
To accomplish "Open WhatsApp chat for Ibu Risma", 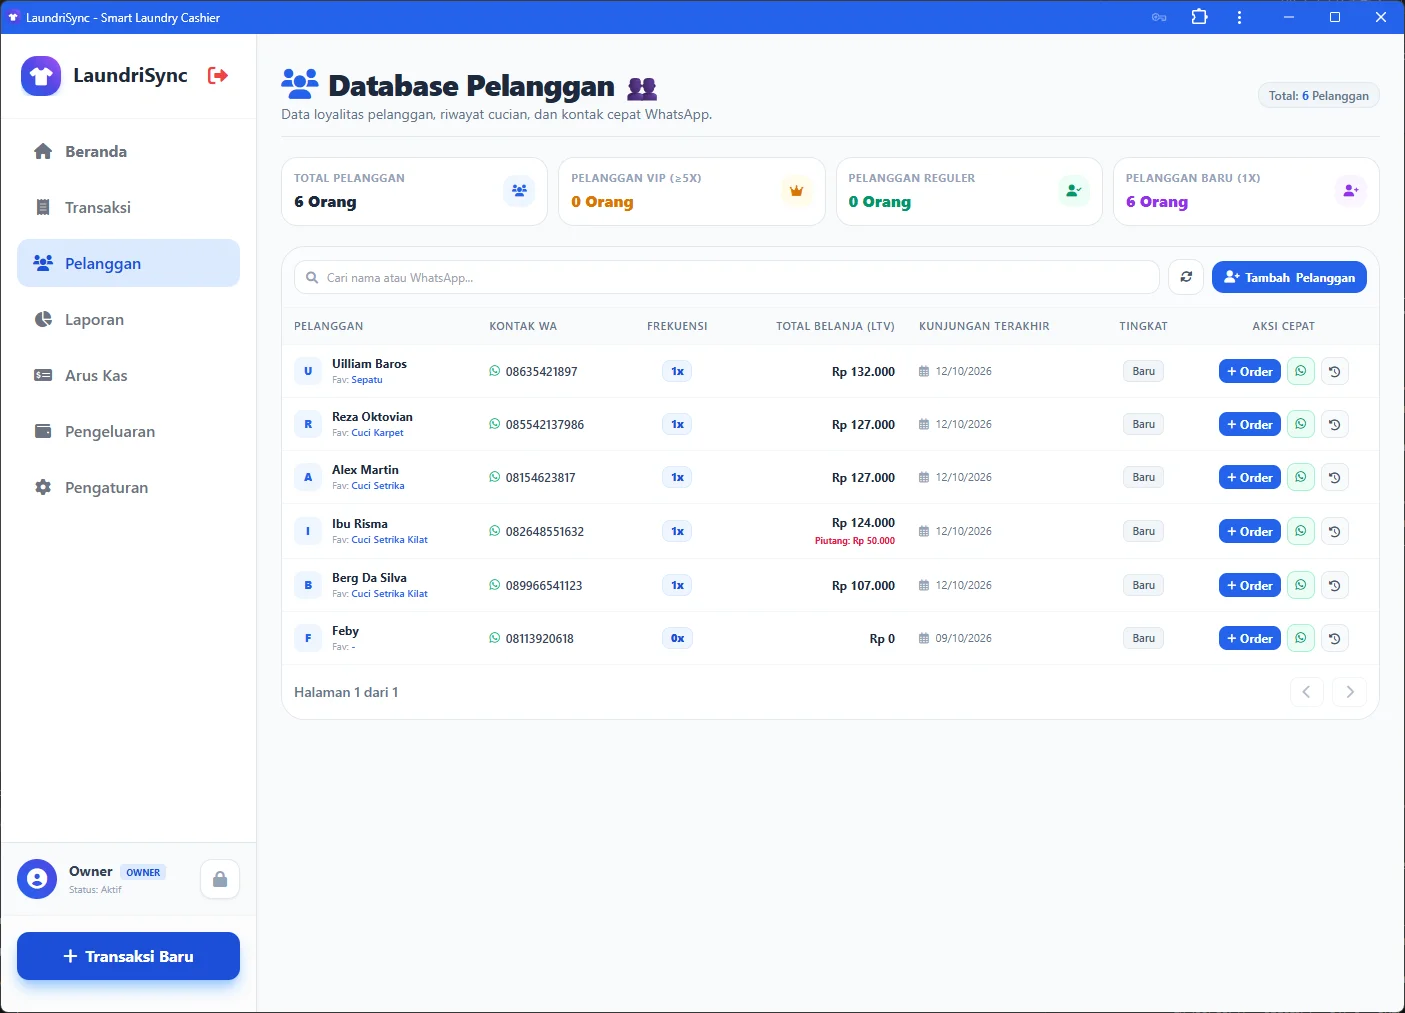I will 1301,531.
